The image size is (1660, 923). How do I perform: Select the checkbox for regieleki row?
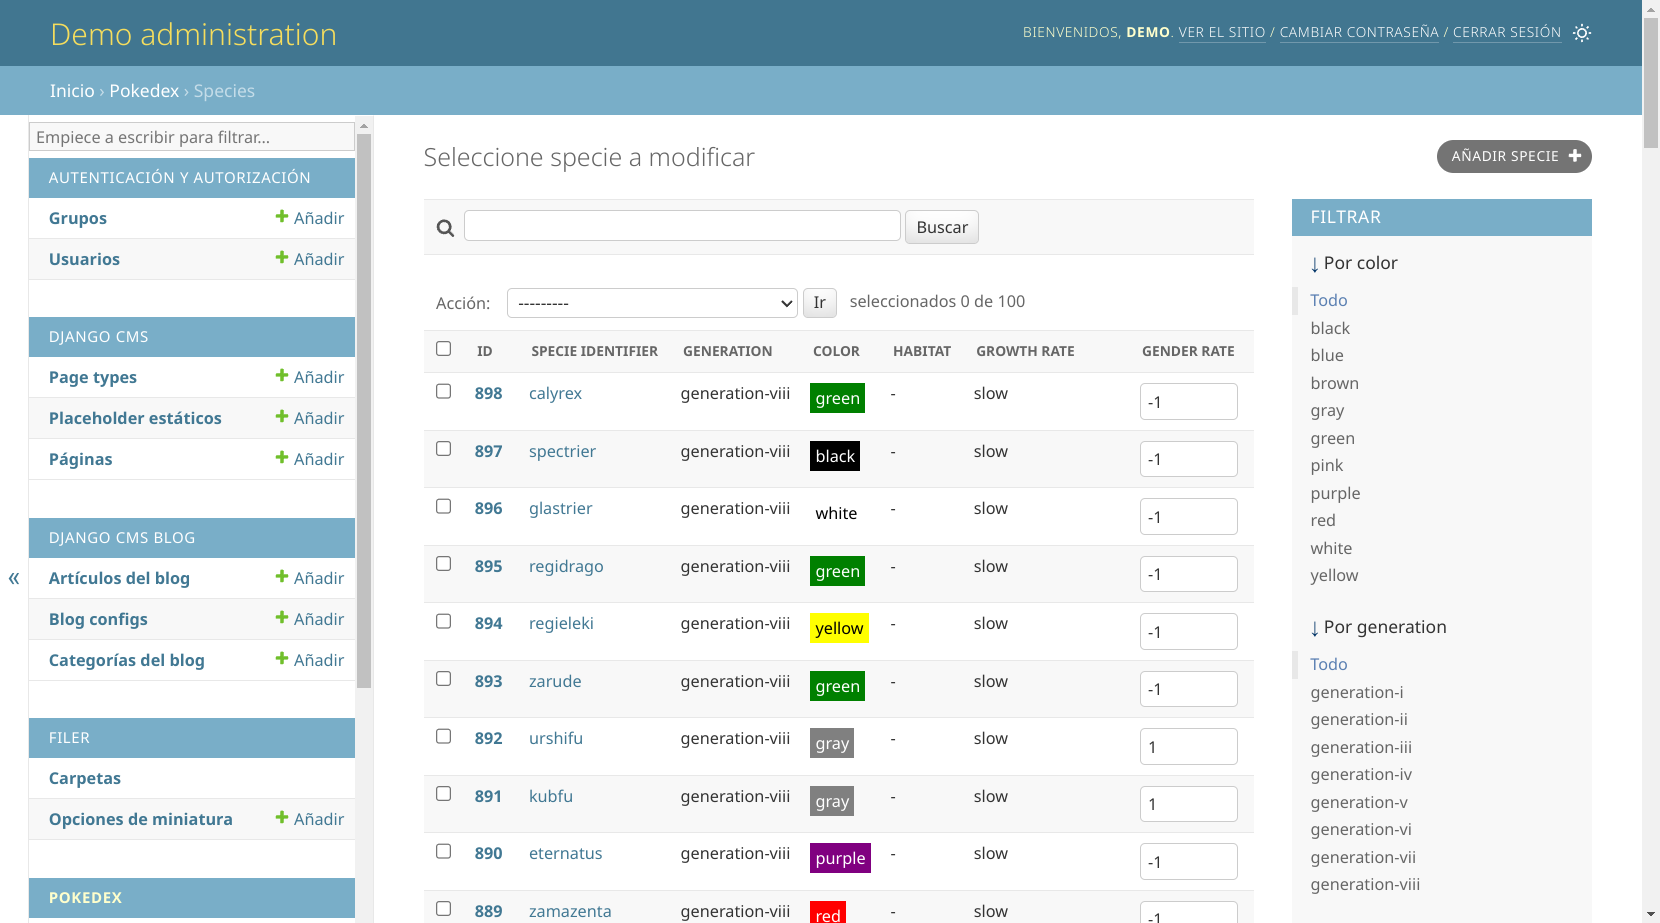pos(443,621)
